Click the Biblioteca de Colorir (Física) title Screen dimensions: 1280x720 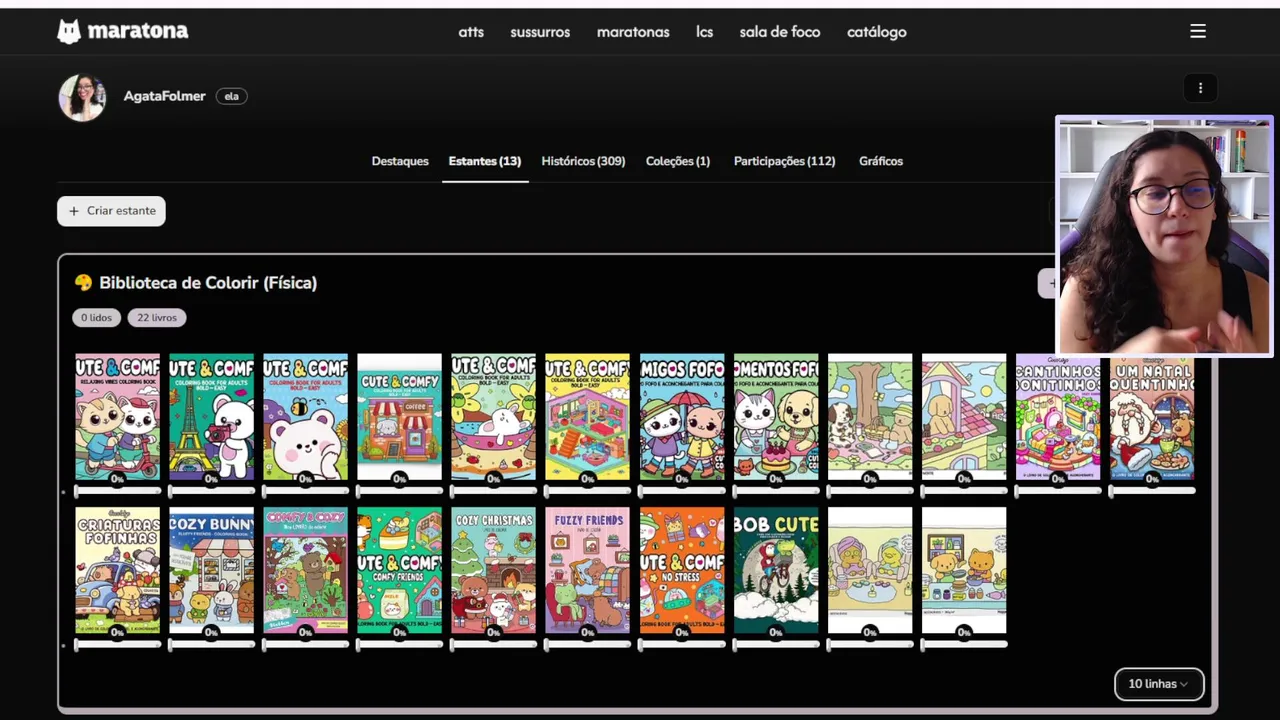pyautogui.click(x=208, y=283)
